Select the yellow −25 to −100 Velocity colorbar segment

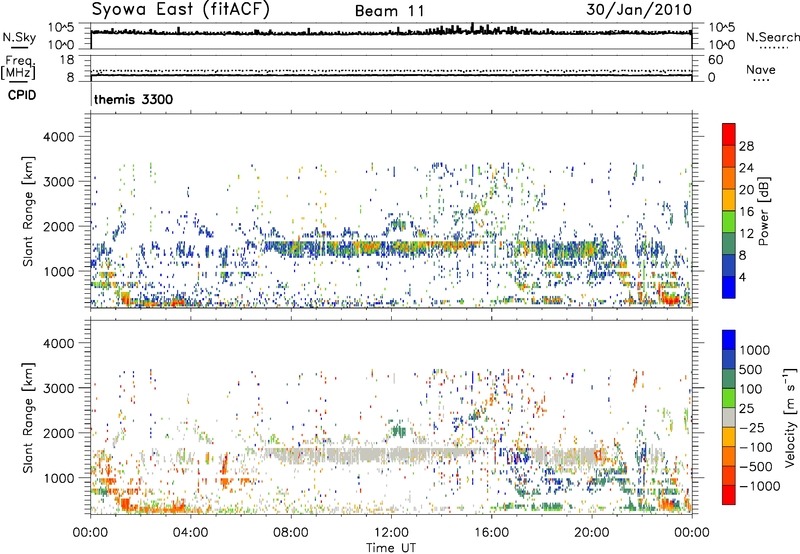(729, 437)
